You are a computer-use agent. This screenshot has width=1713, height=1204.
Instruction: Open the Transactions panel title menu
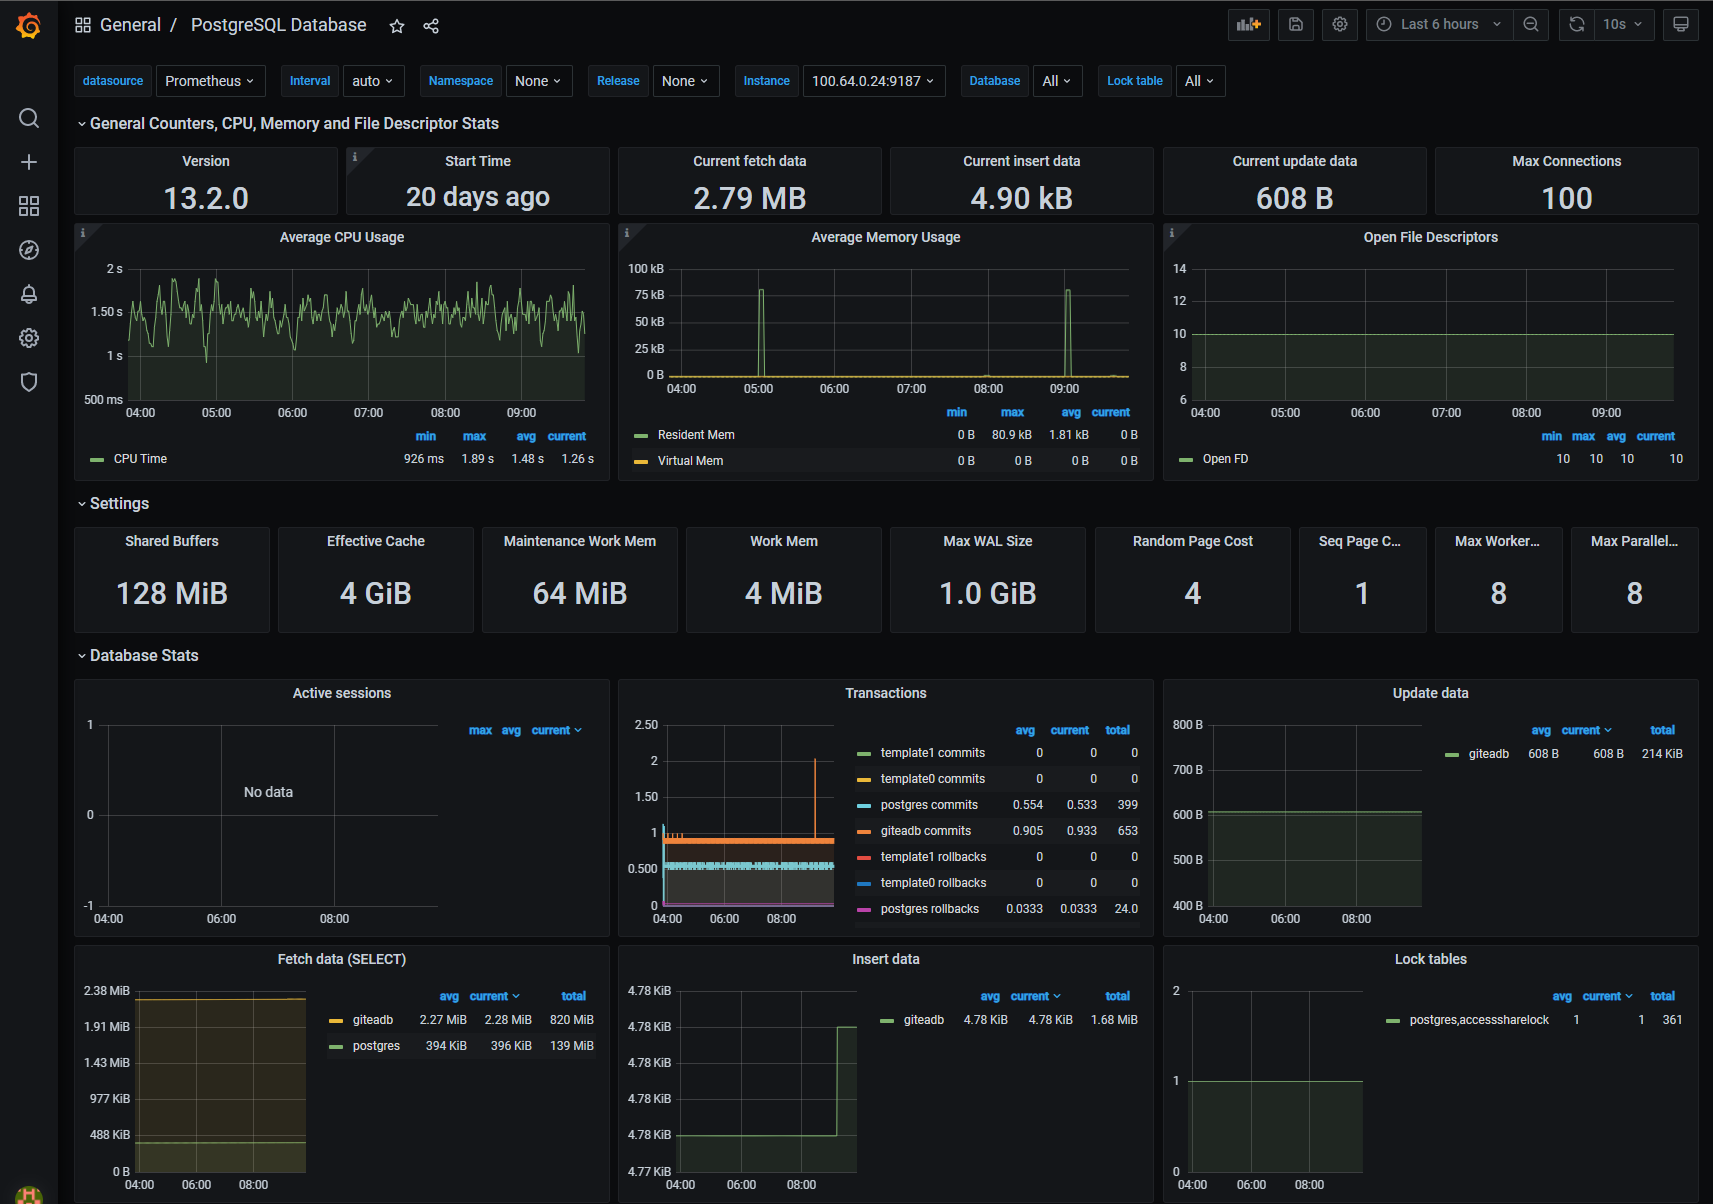coord(886,693)
